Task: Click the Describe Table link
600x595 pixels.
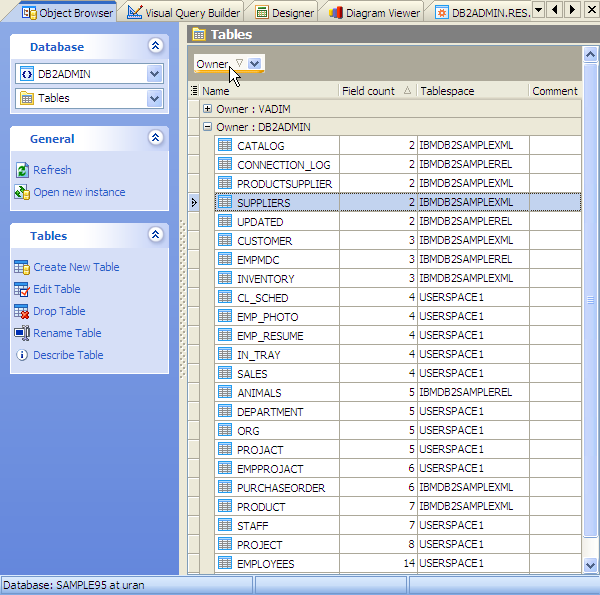Action: click(x=68, y=355)
